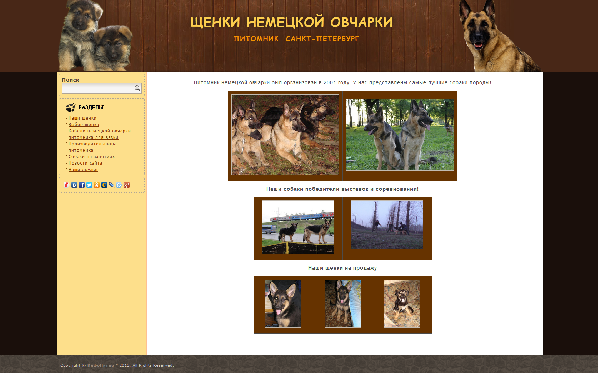Click the first red share icon
This screenshot has height=373, width=598.
(66, 185)
